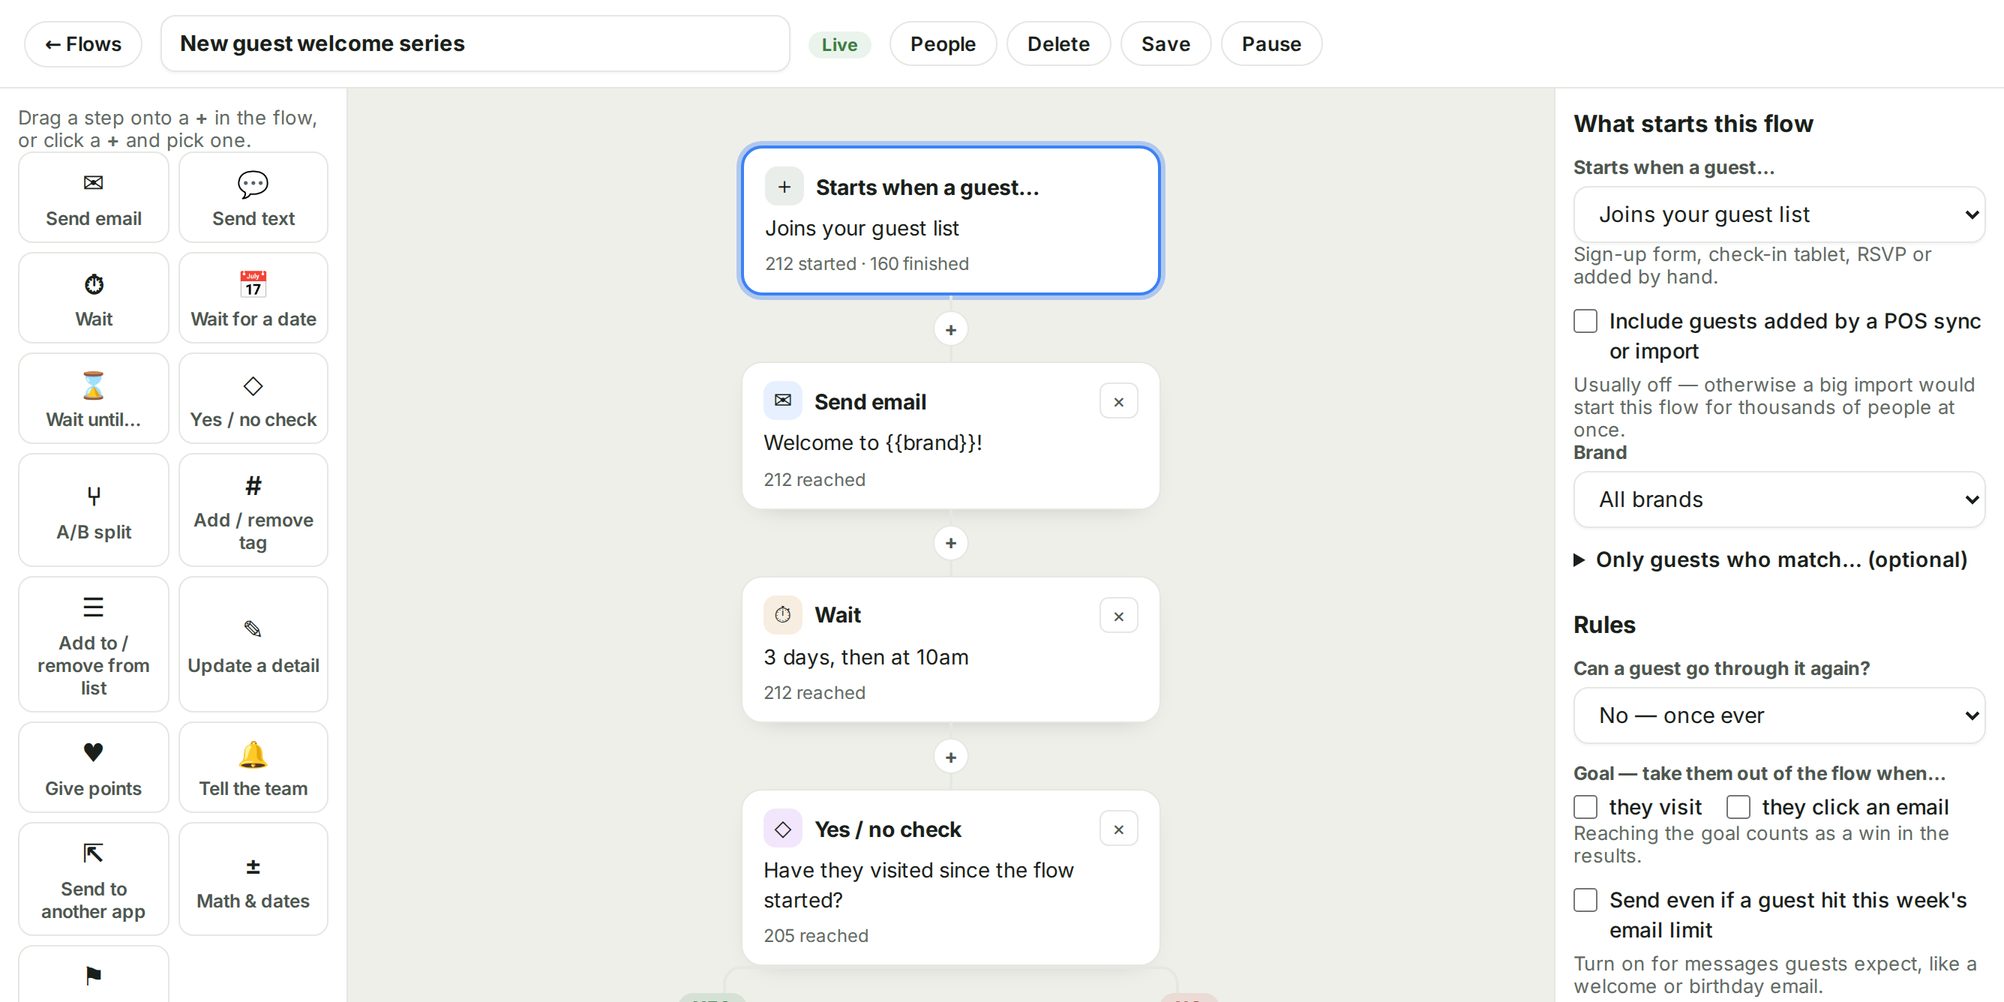Open the 'Joins your guest list' trigger dropdown
The height and width of the screenshot is (1002, 2004).
(1779, 215)
